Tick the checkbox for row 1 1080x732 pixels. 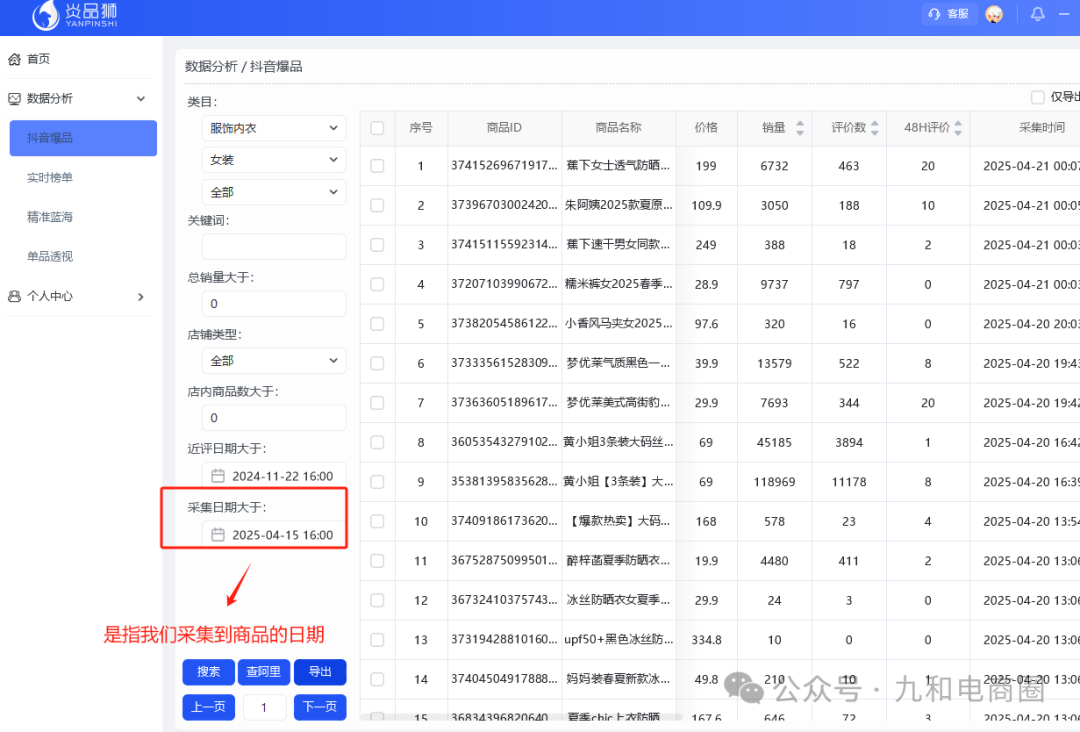[377, 166]
